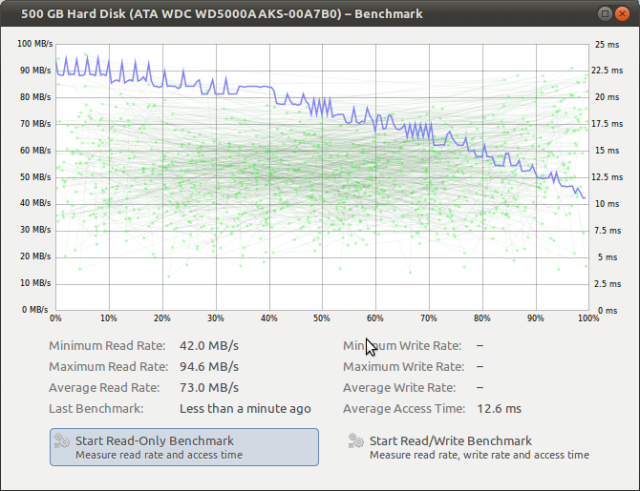Click 'Measure read rate, write rate and access time' subtitle
This screenshot has width=640, height=491.
tap(479, 455)
